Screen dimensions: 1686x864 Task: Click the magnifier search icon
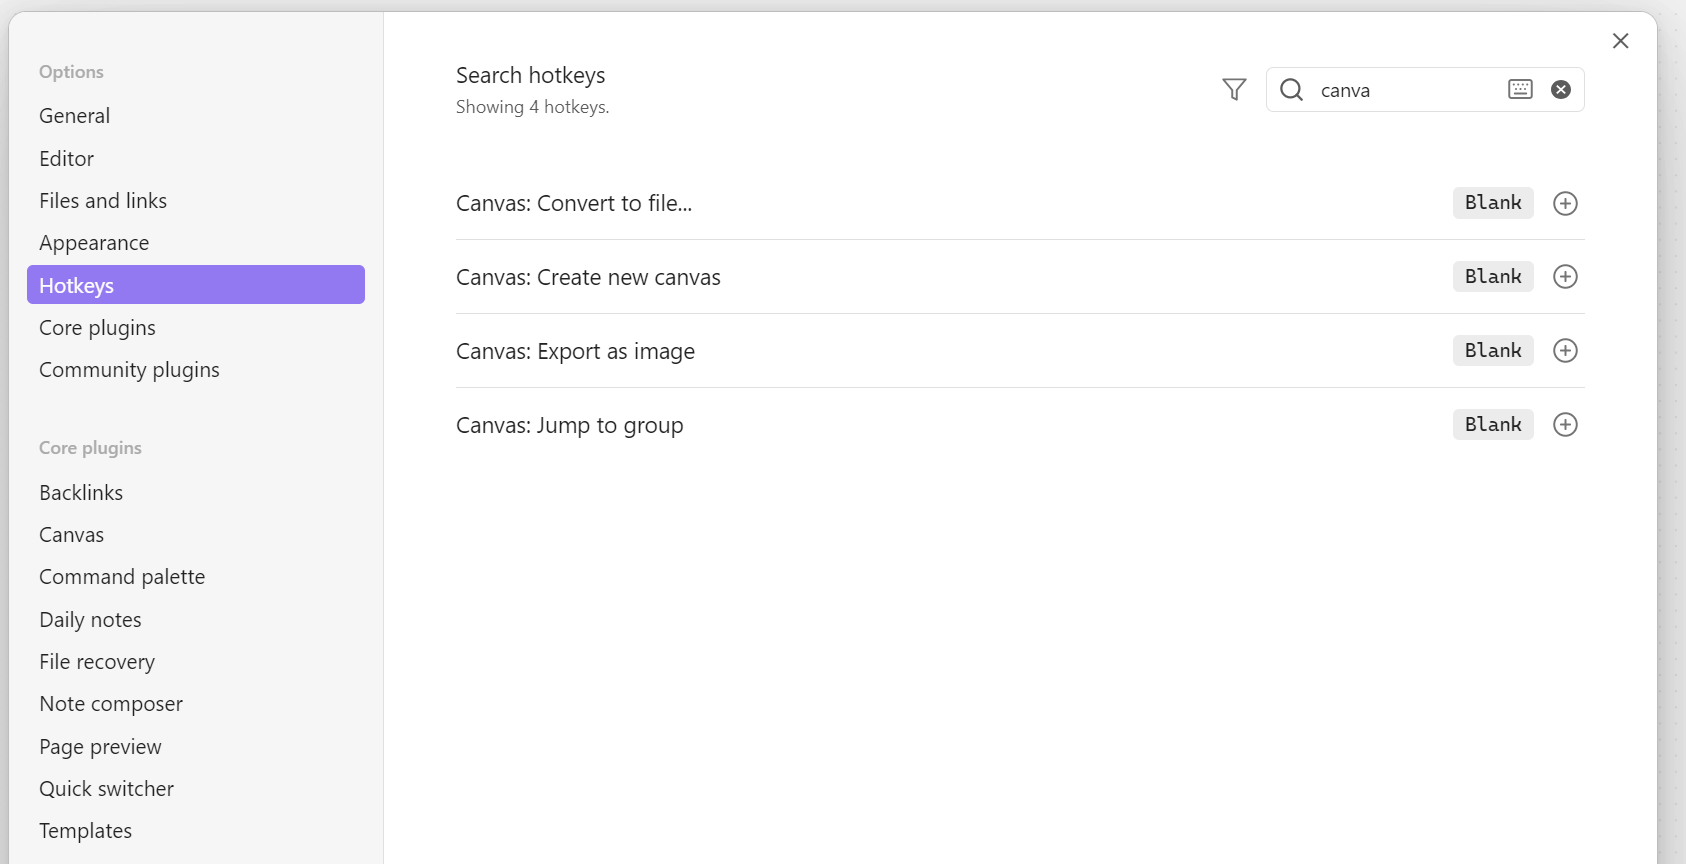[1291, 90]
